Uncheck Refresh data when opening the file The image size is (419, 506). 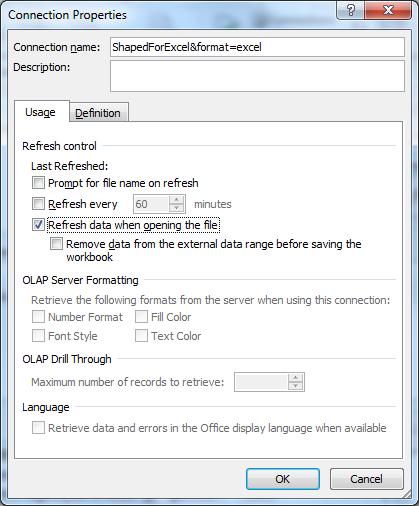click(x=38, y=224)
